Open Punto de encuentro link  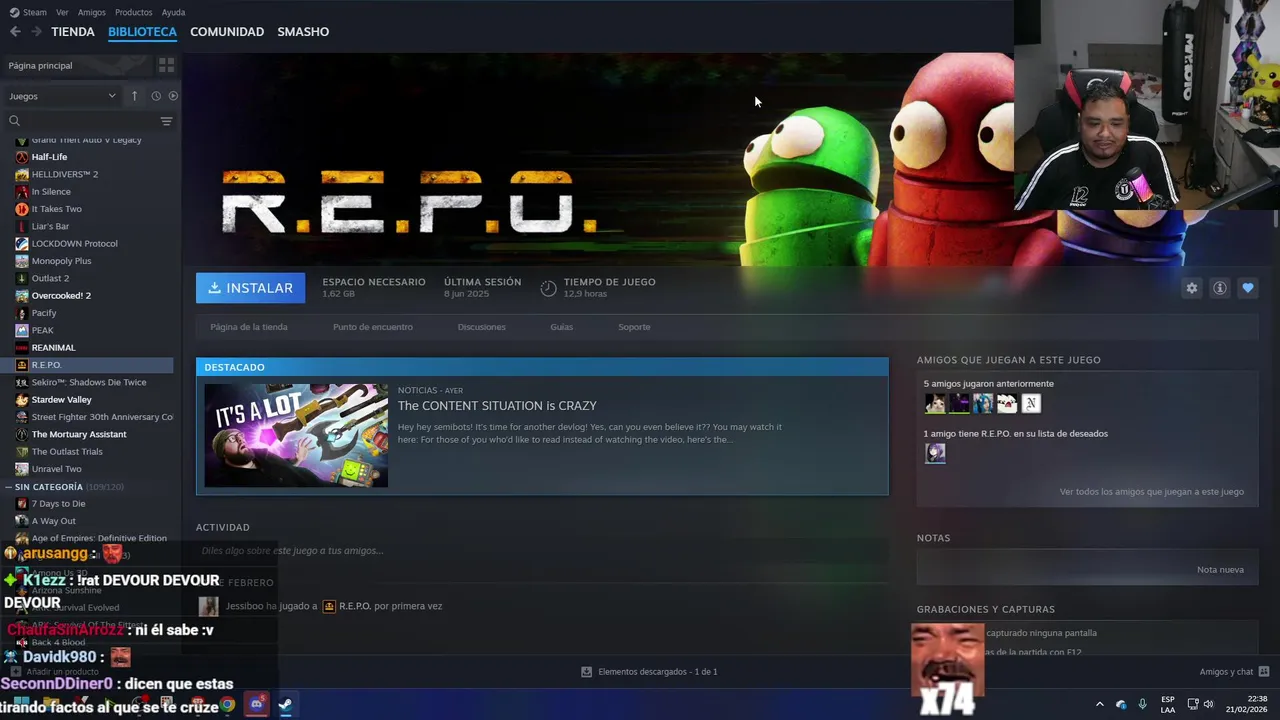coord(372,327)
